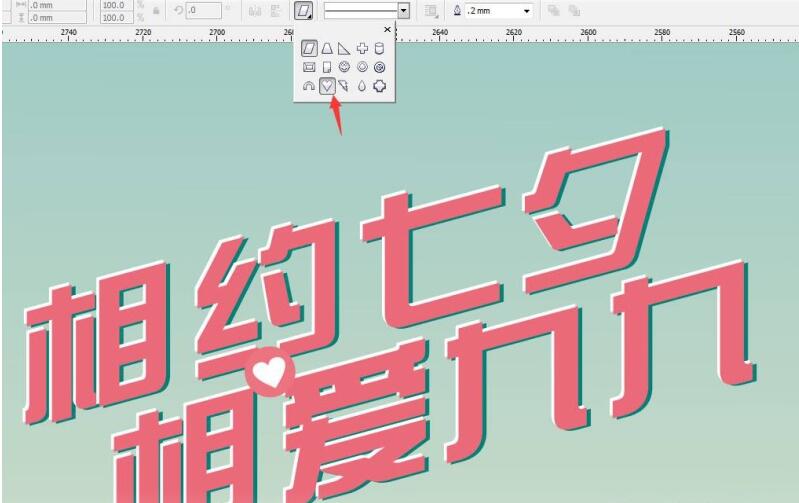Click the To Front of Layer icon
The width and height of the screenshot is (799, 503).
point(553,10)
